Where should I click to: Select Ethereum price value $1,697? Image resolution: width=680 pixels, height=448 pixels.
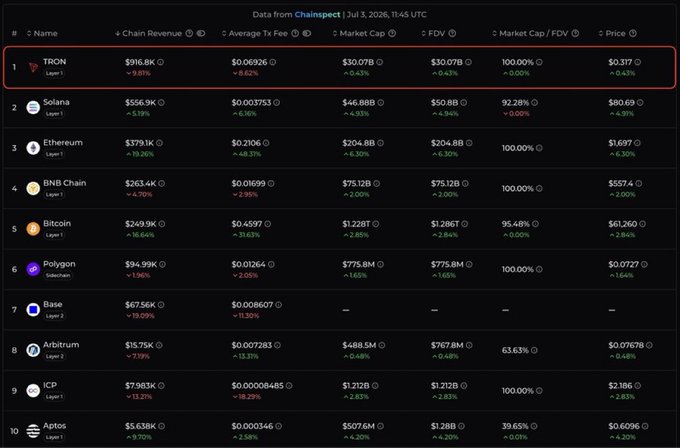[x=620, y=143]
